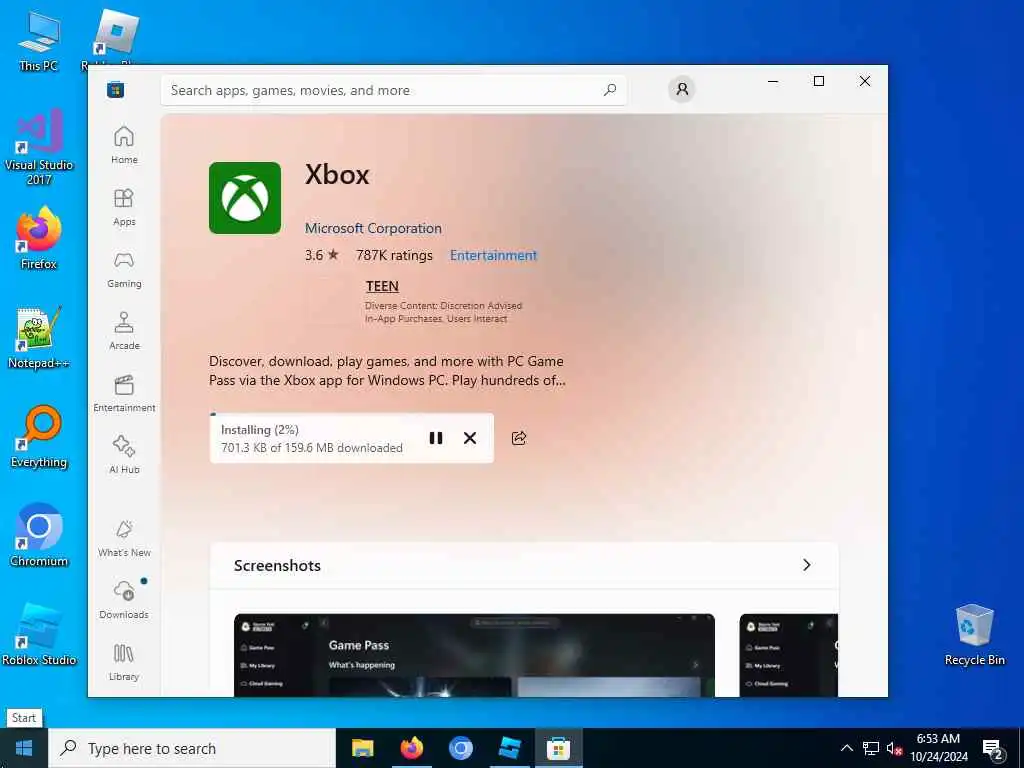The height and width of the screenshot is (768, 1024).
Task: Expand the Screenshots section with chevron
Action: [x=807, y=565]
